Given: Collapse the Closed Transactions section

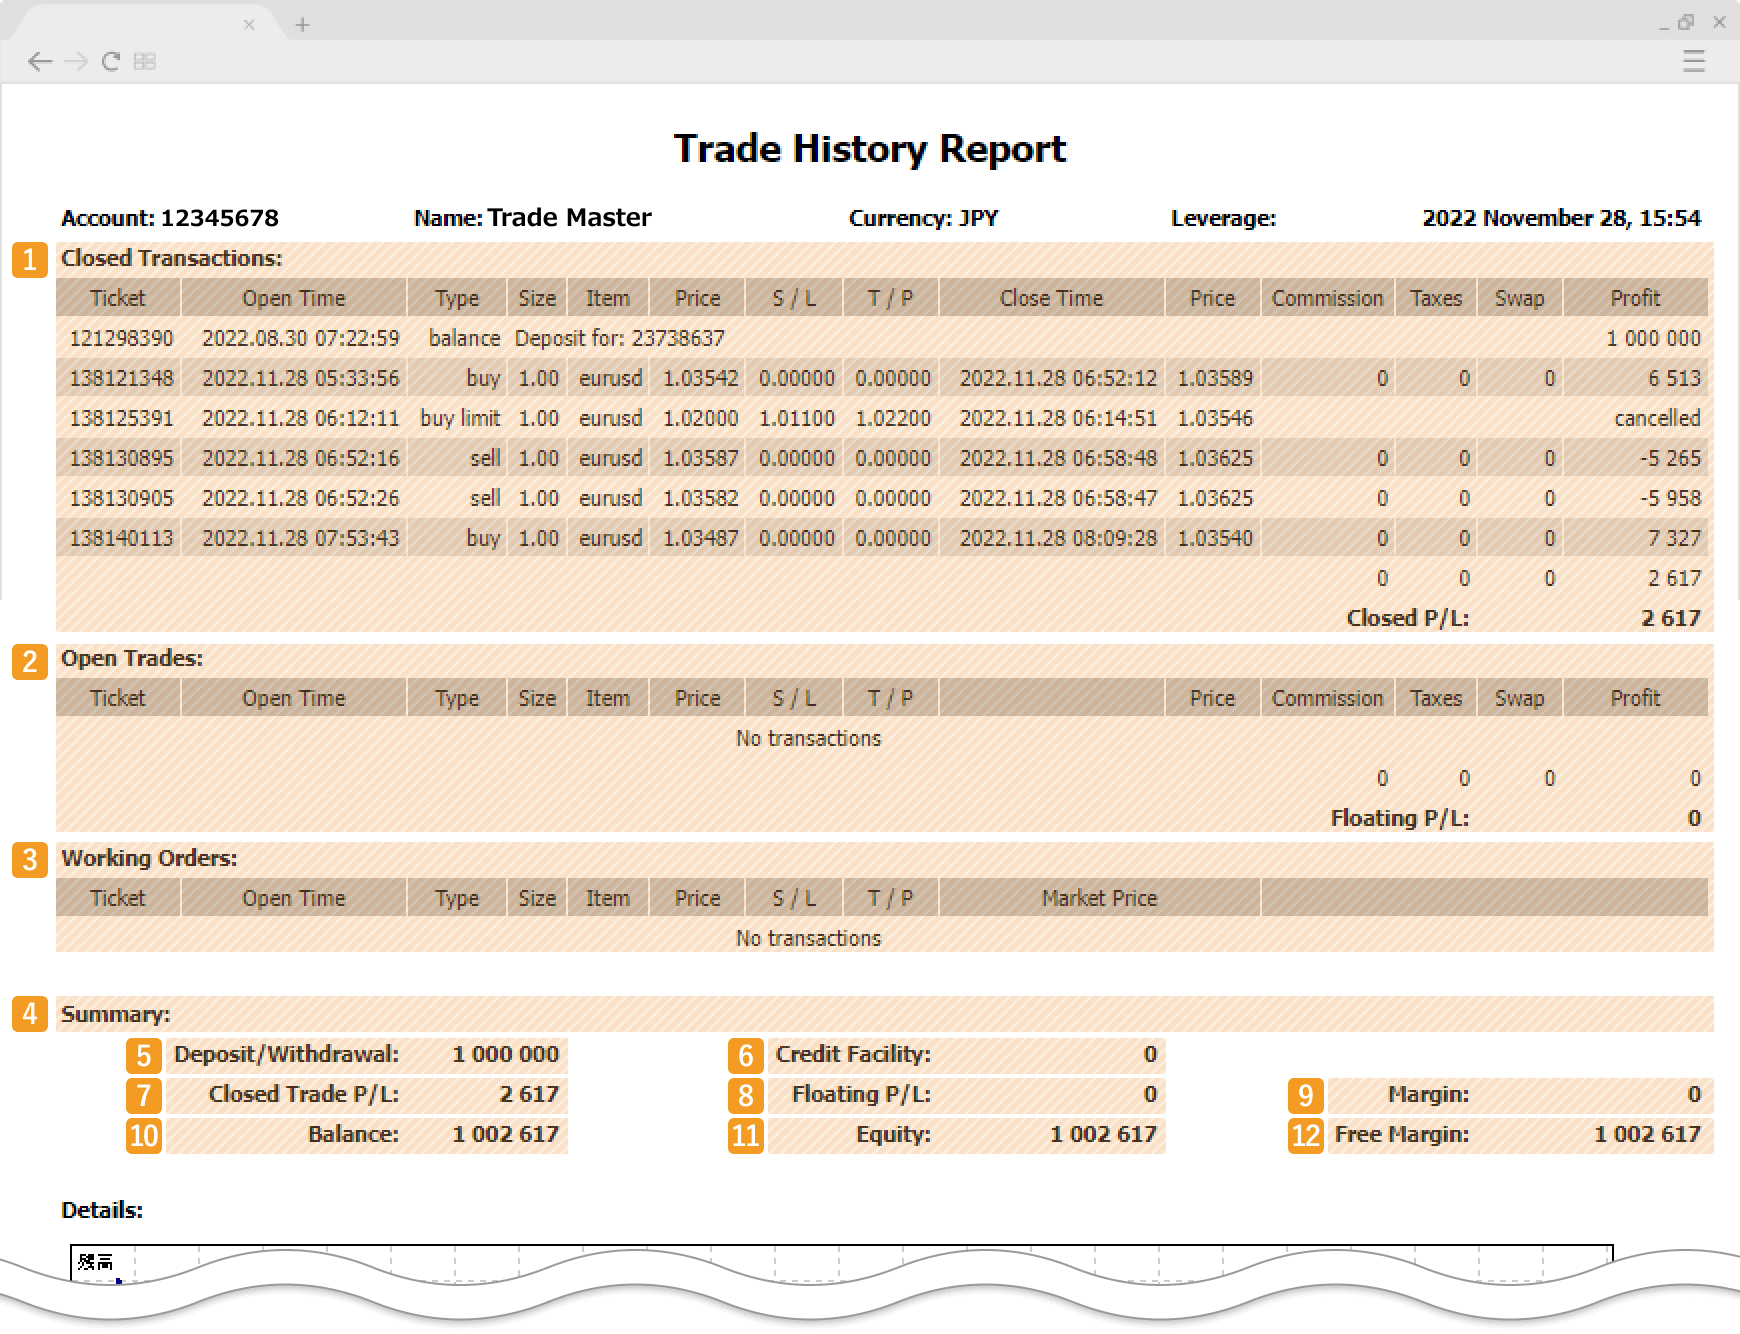Looking at the screenshot, I should (x=170, y=258).
